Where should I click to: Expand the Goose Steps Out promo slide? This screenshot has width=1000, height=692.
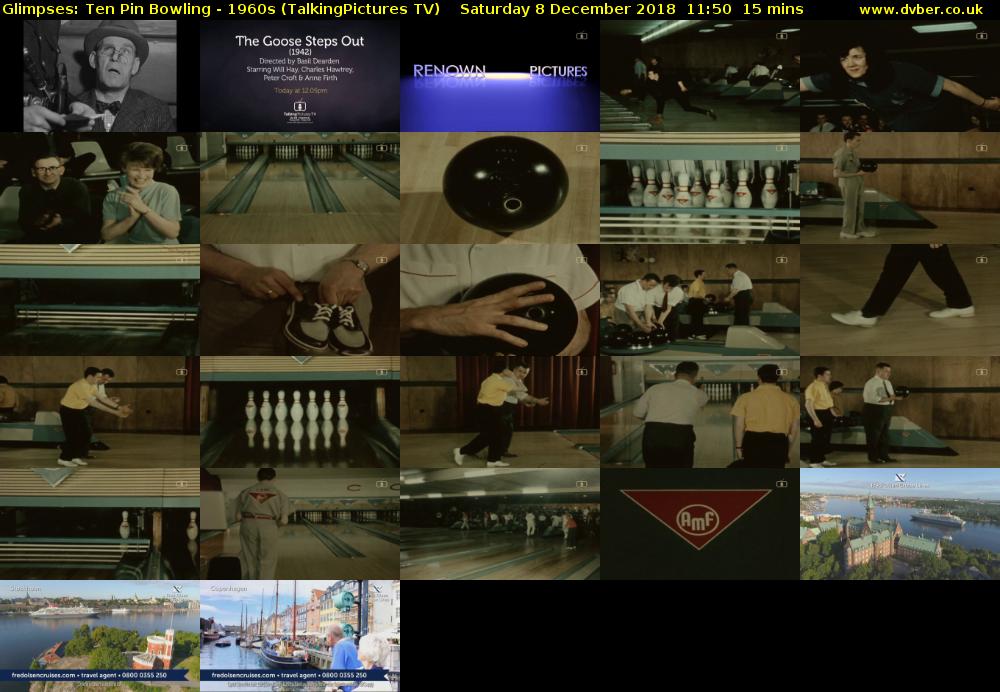pos(299,75)
